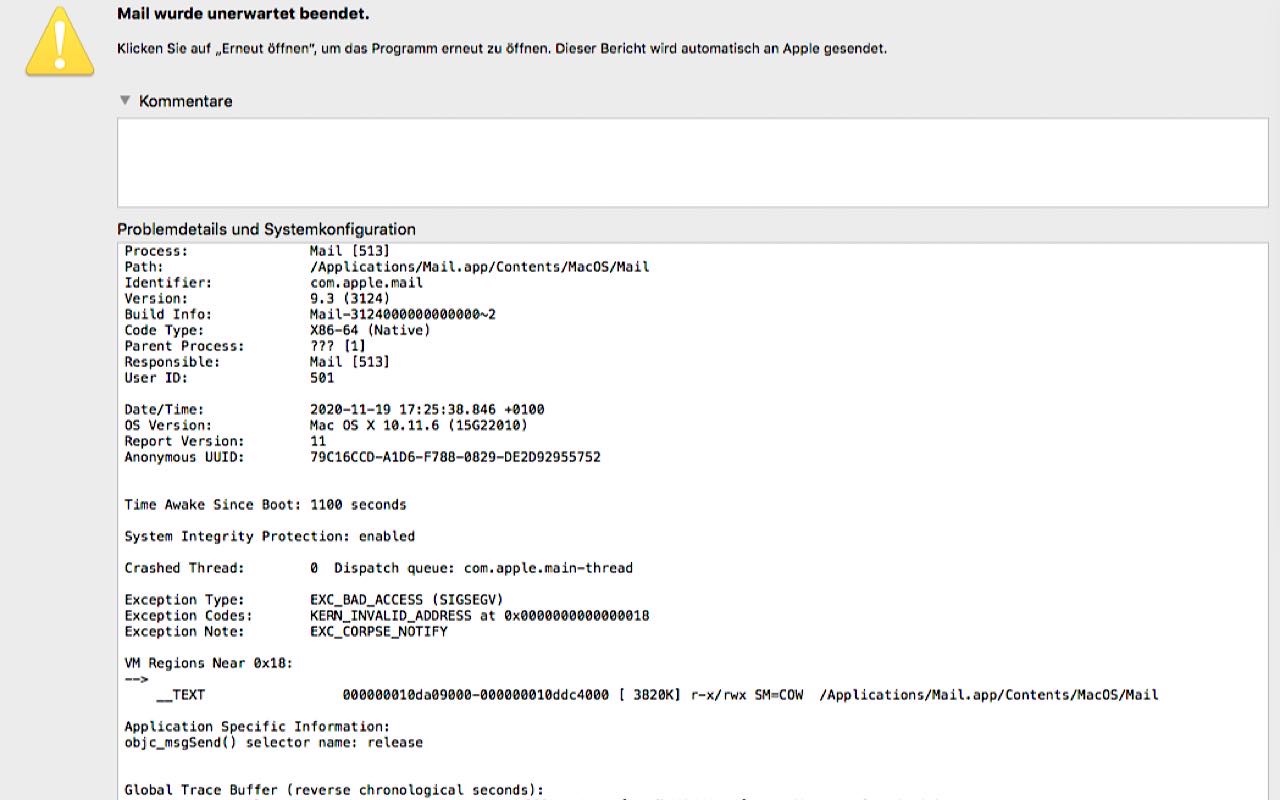Image resolution: width=1280 pixels, height=800 pixels.
Task: Collapse the Kommentare disclosure triangle
Action: pyautogui.click(x=125, y=100)
